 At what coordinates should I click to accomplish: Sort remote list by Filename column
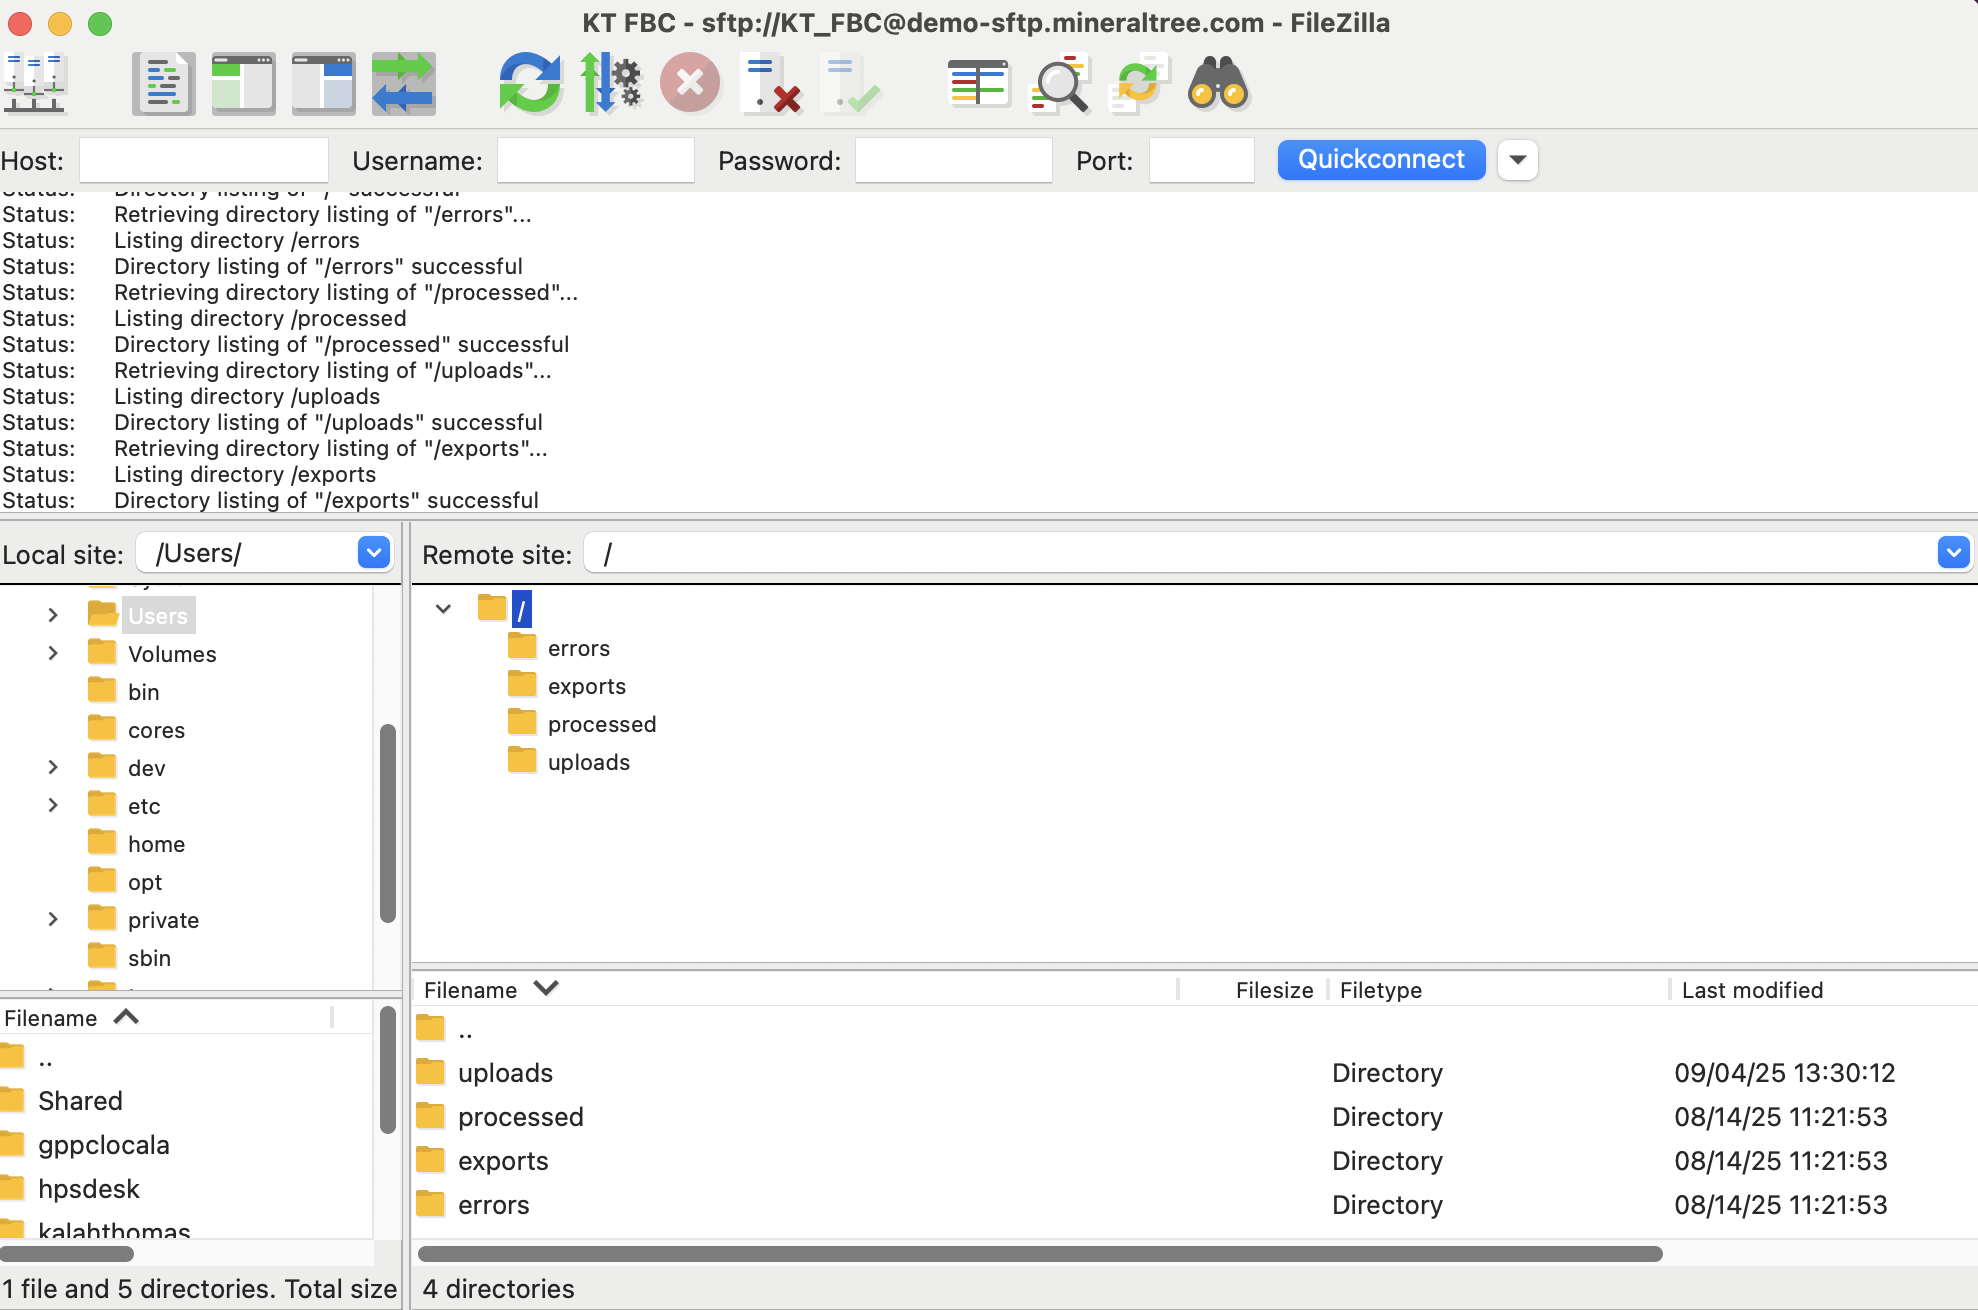point(794,990)
